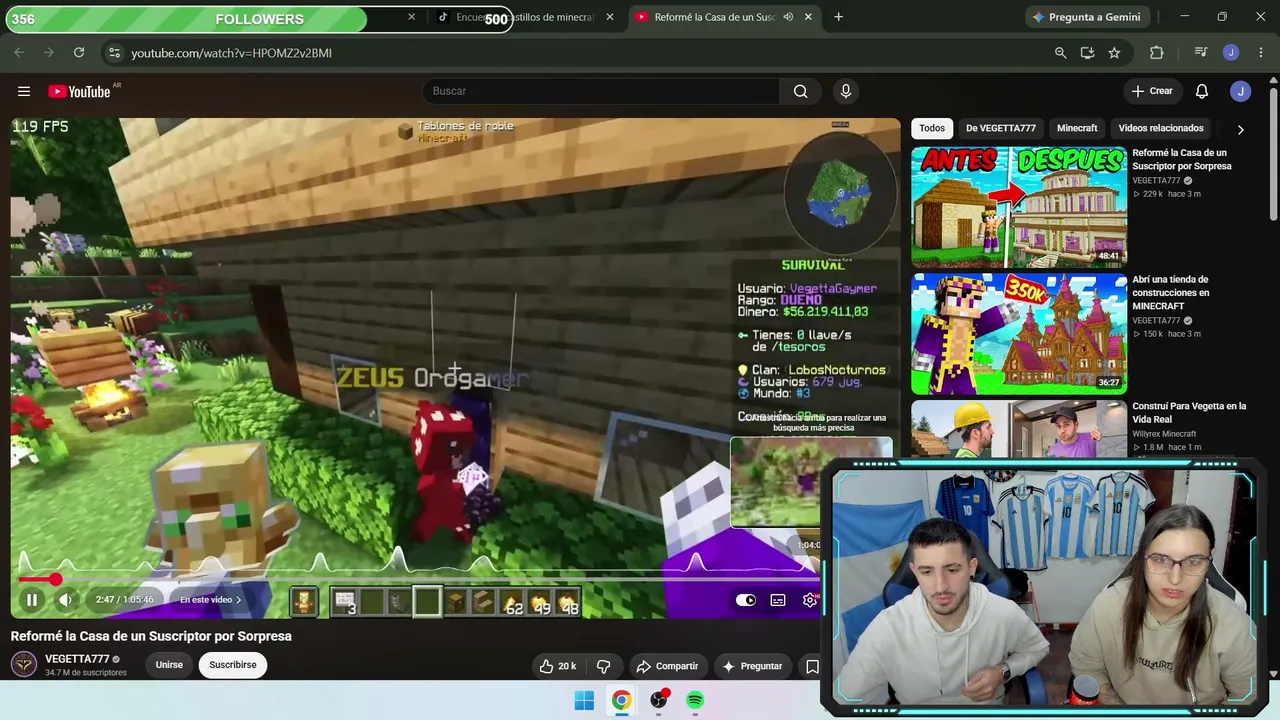Bookmark this page with the star

[1114, 53]
